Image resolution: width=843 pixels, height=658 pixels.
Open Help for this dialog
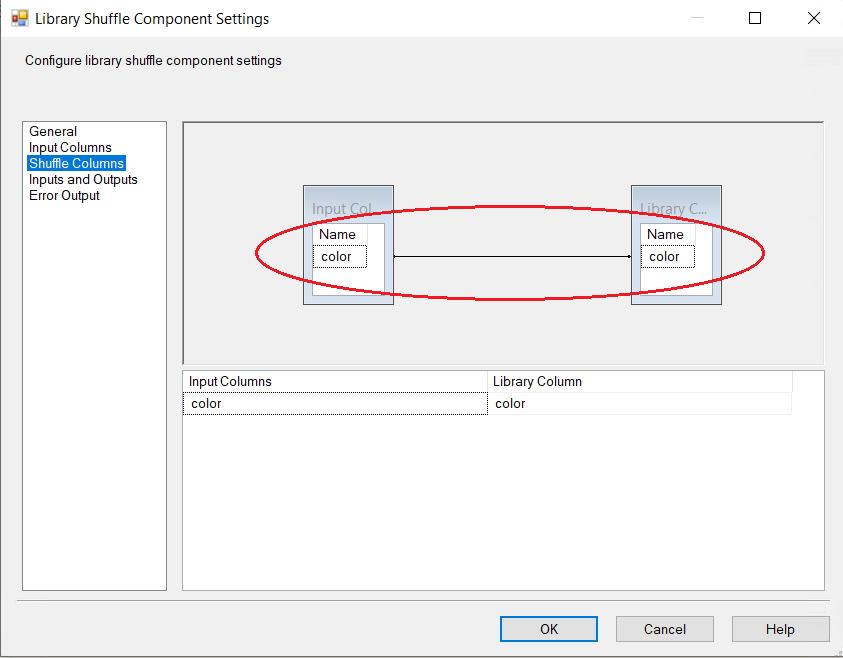point(780,629)
